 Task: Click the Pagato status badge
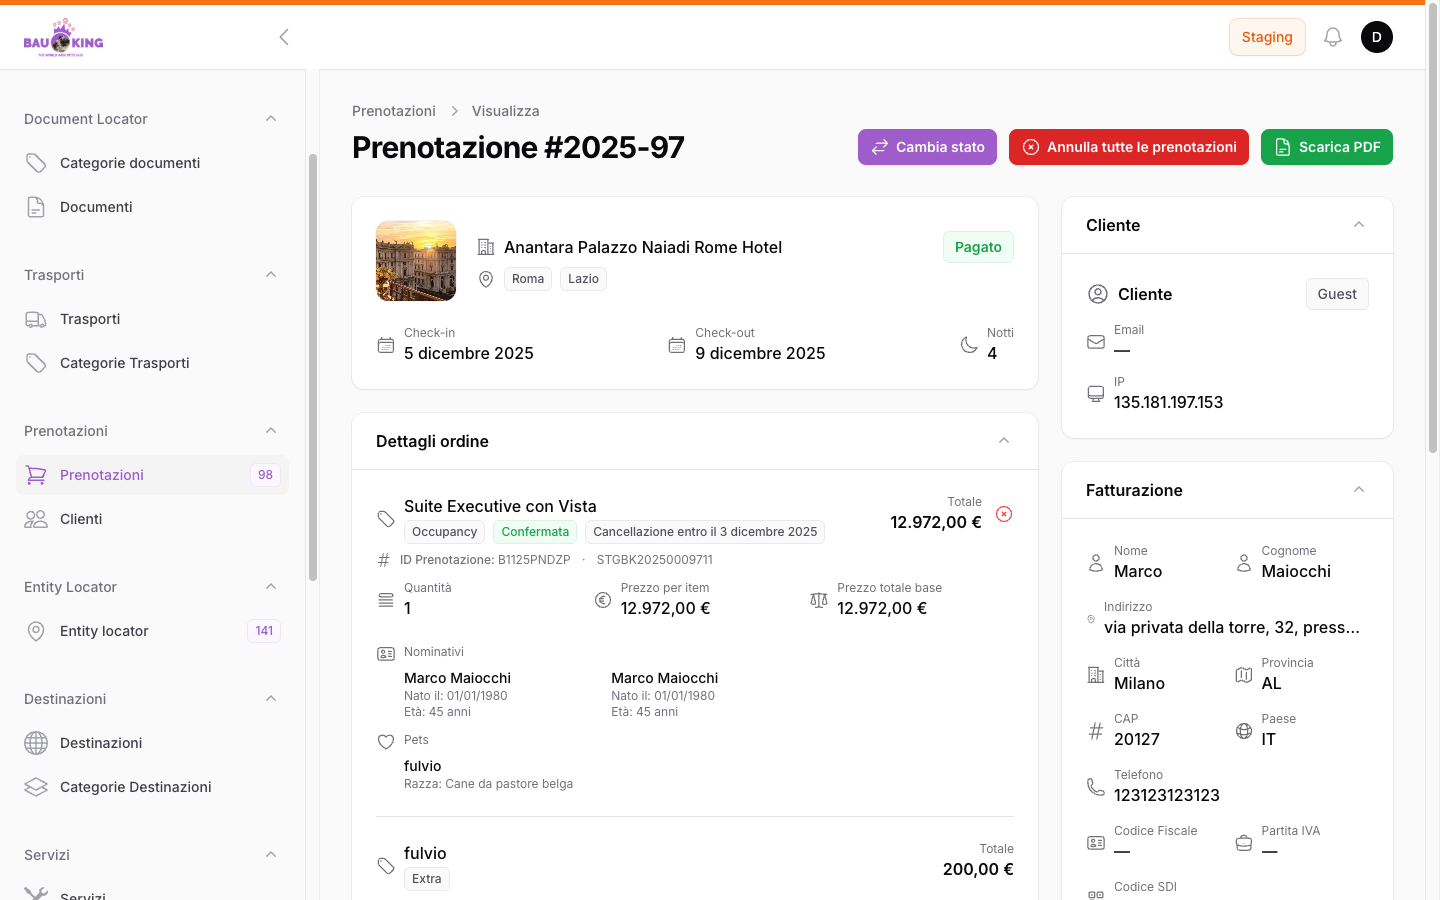(978, 247)
